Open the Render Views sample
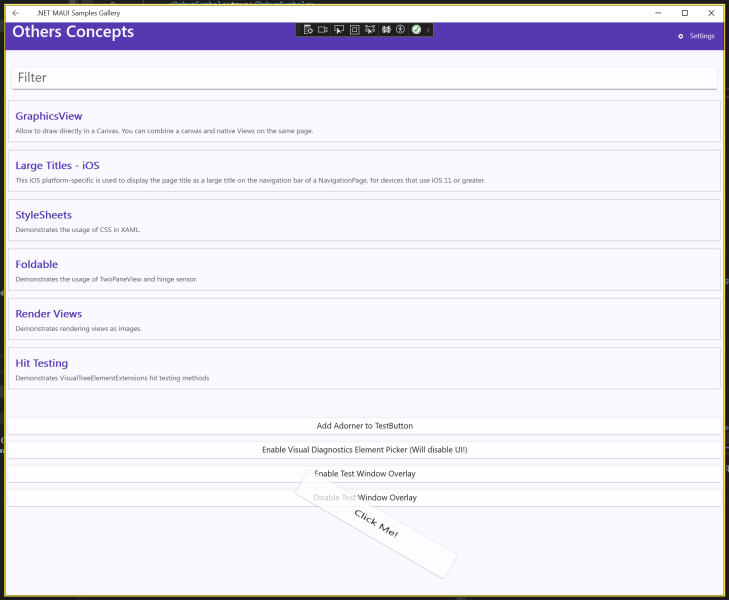Viewport: 729px width, 600px height. point(364,319)
